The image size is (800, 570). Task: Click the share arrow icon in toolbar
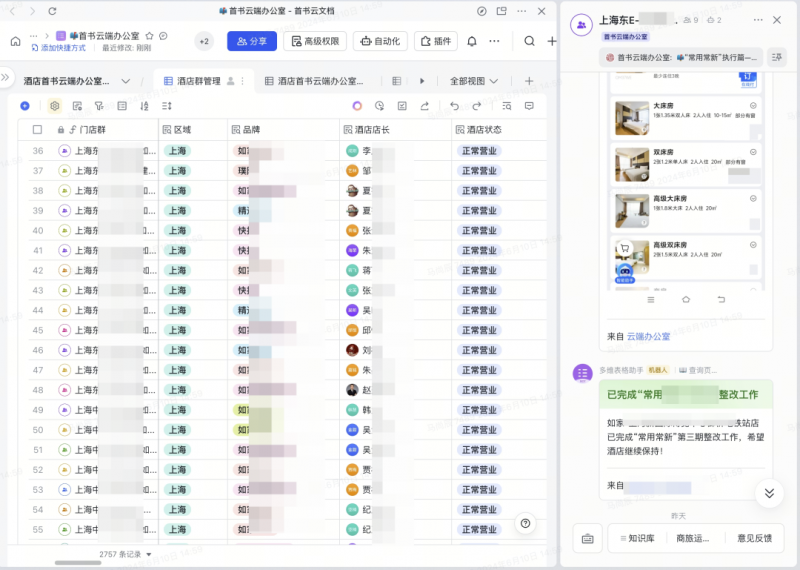coord(424,106)
